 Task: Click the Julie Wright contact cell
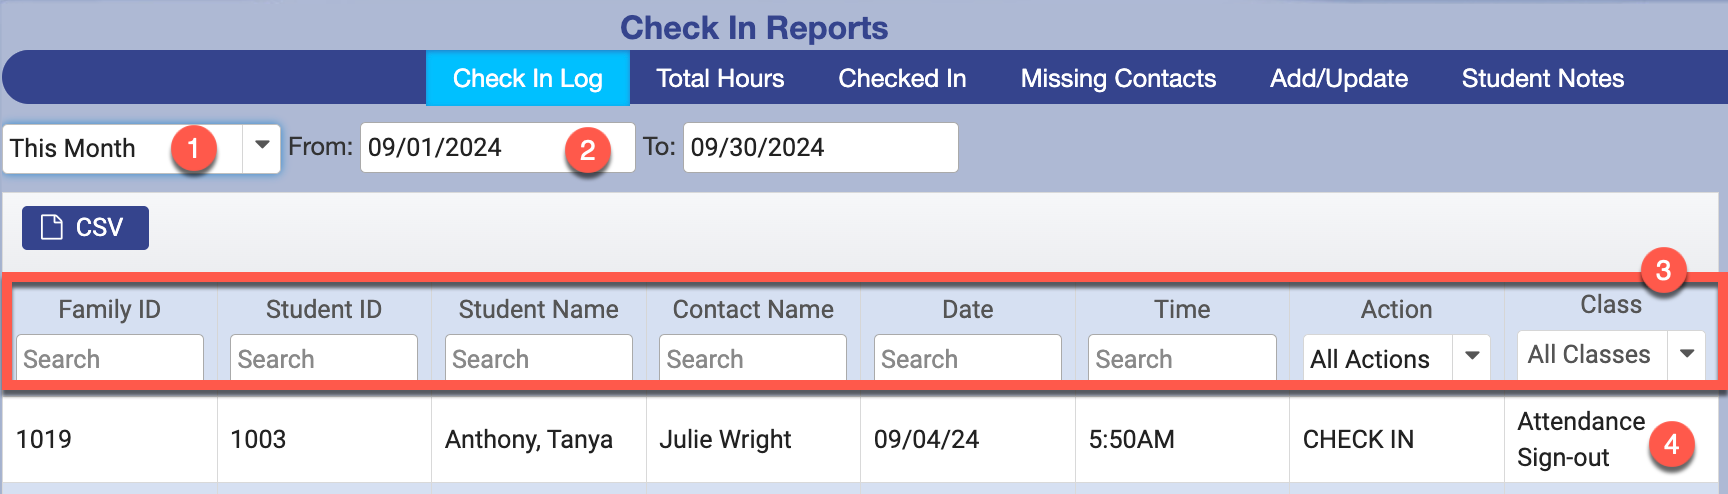(x=725, y=440)
